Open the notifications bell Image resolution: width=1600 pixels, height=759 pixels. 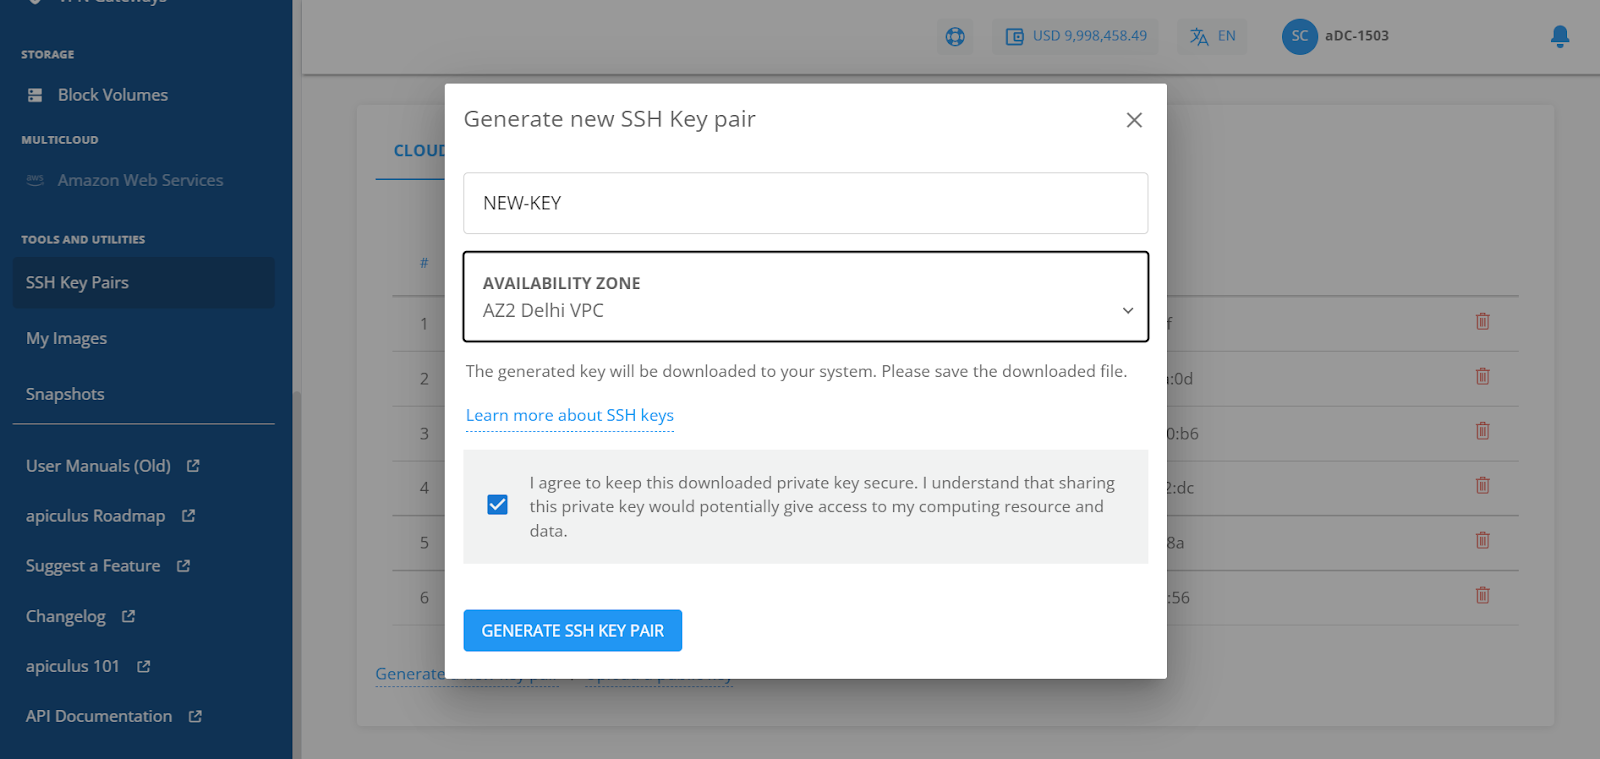1559,36
